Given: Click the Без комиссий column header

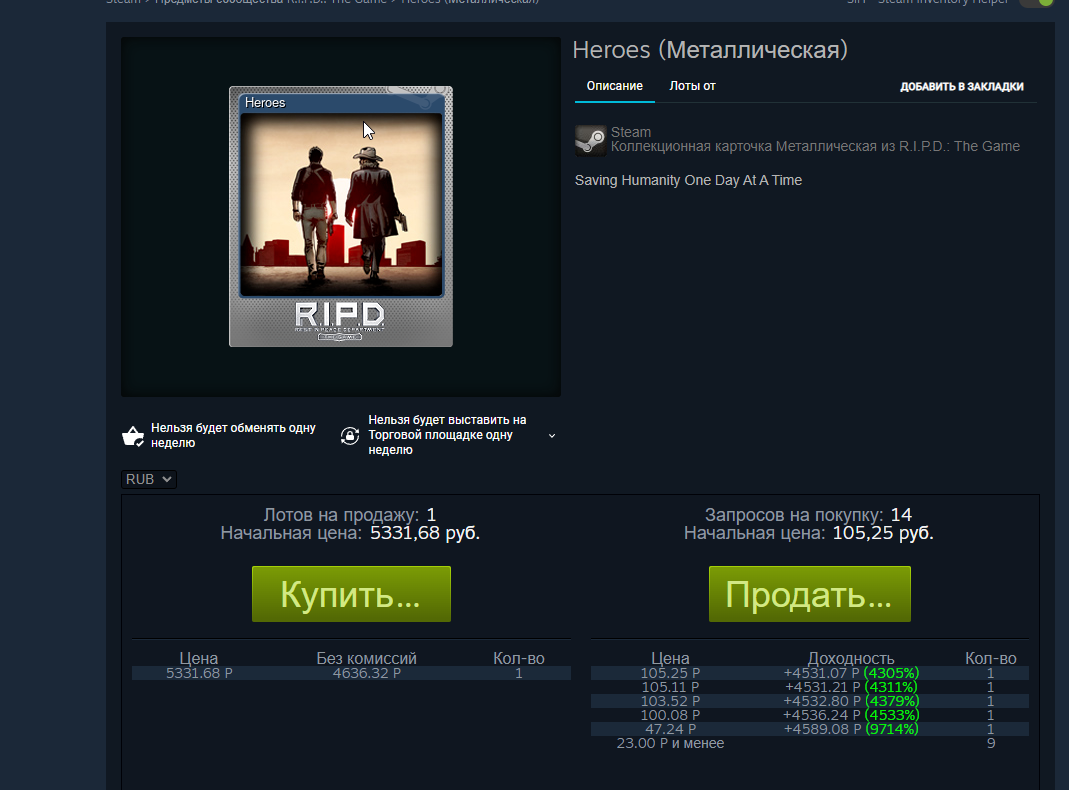Looking at the screenshot, I should (366, 658).
